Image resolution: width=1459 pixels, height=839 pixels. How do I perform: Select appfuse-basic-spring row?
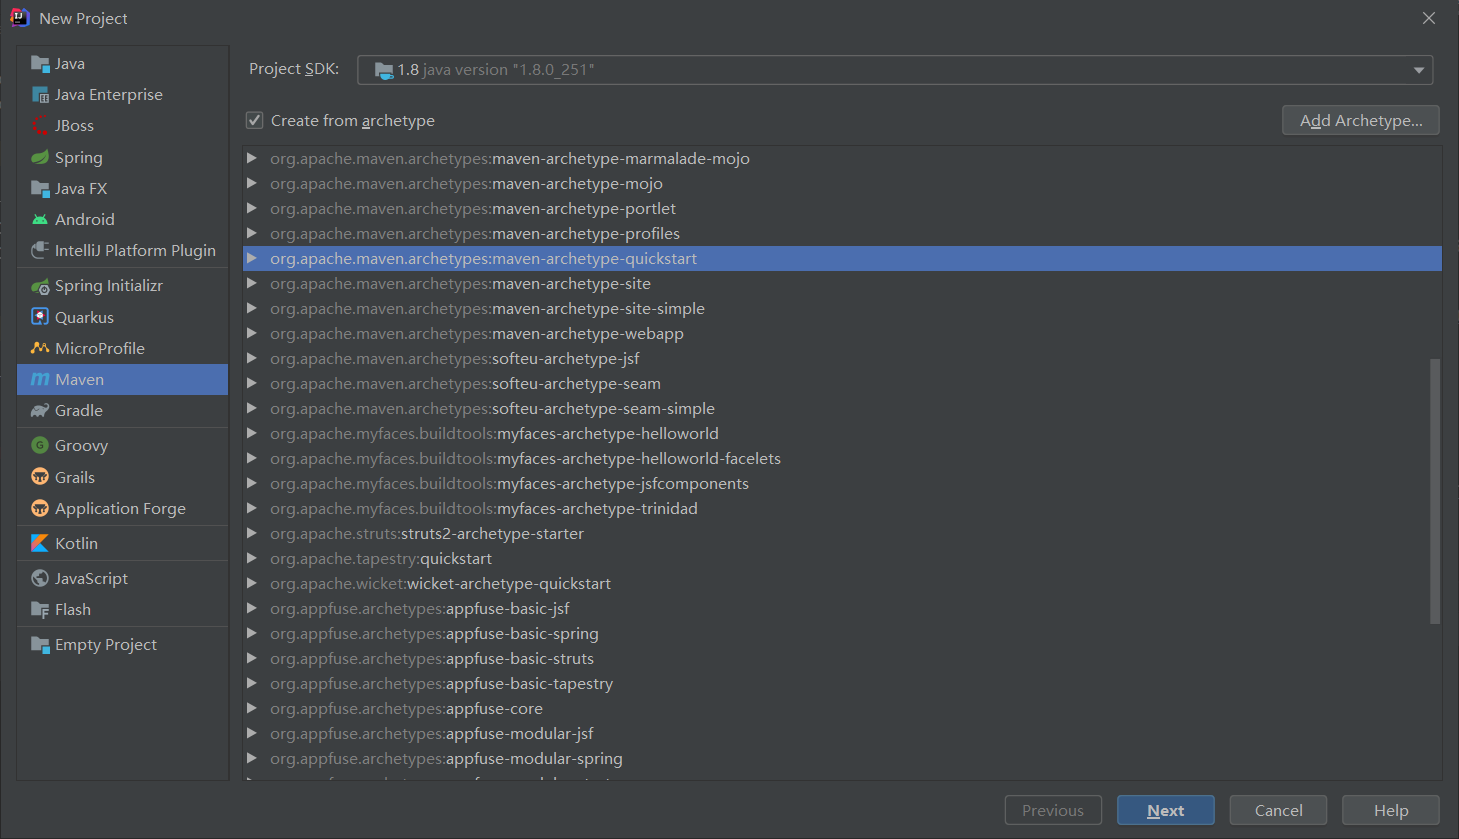coord(842,633)
